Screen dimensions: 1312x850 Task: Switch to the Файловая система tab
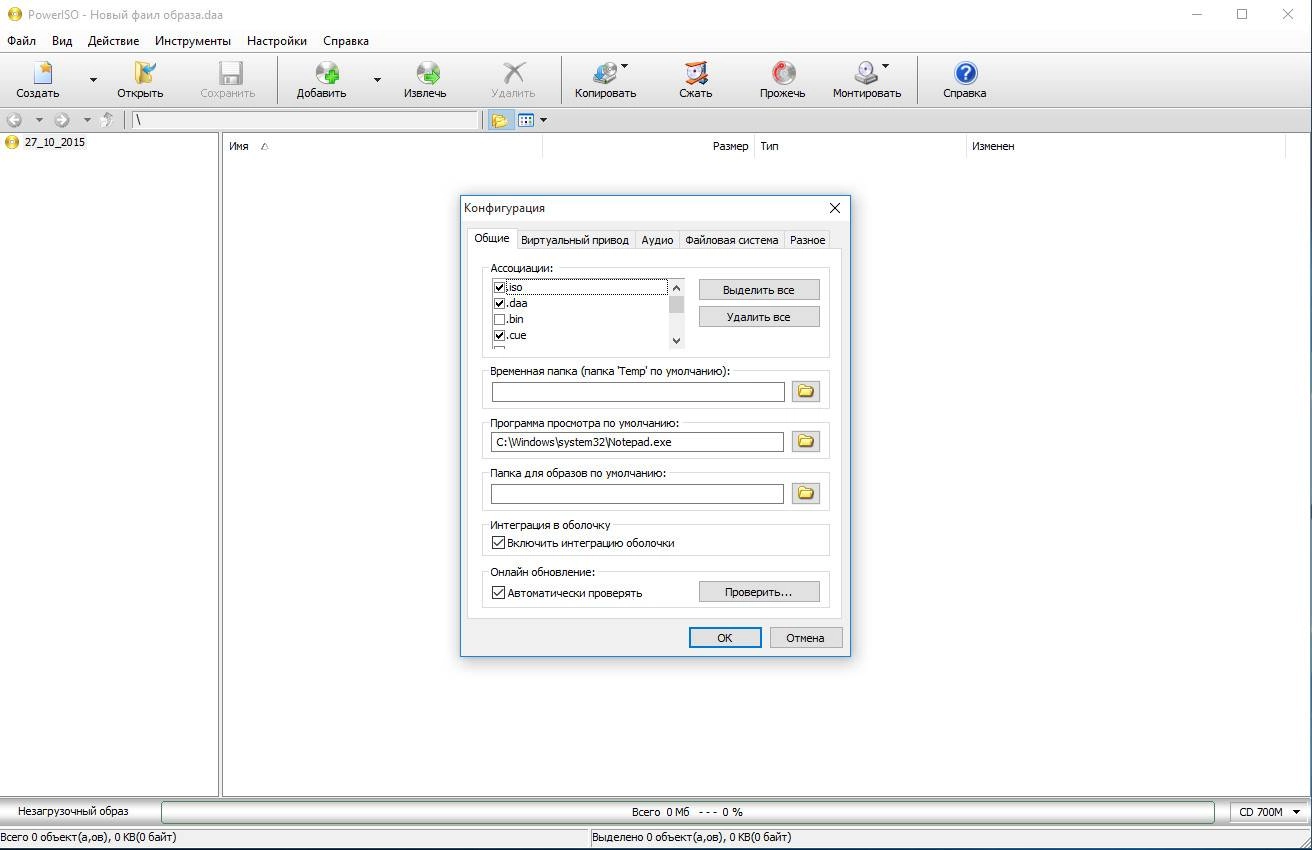point(731,240)
